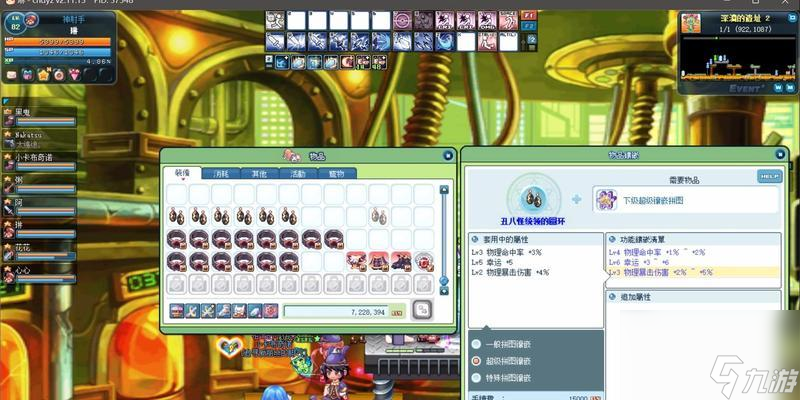Use the blue swirl skill in the second hotbar row
Image resolution: width=800 pixels, height=400 pixels.
pyautogui.click(x=444, y=42)
